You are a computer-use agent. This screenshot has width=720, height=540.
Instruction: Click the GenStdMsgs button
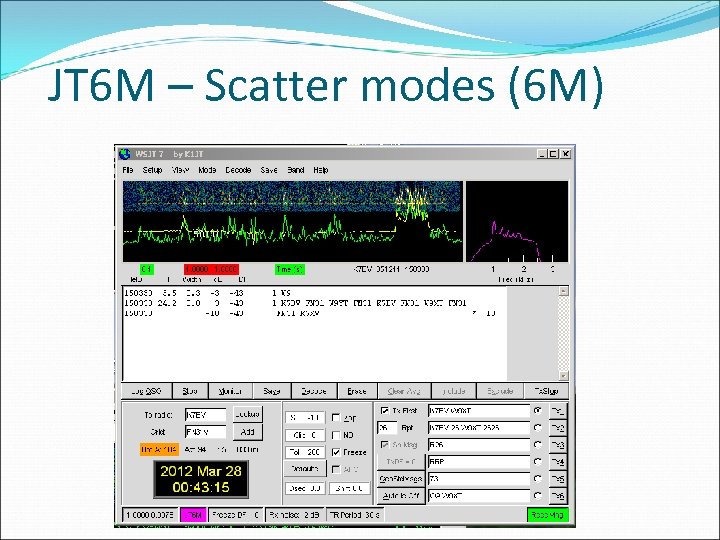[400, 478]
